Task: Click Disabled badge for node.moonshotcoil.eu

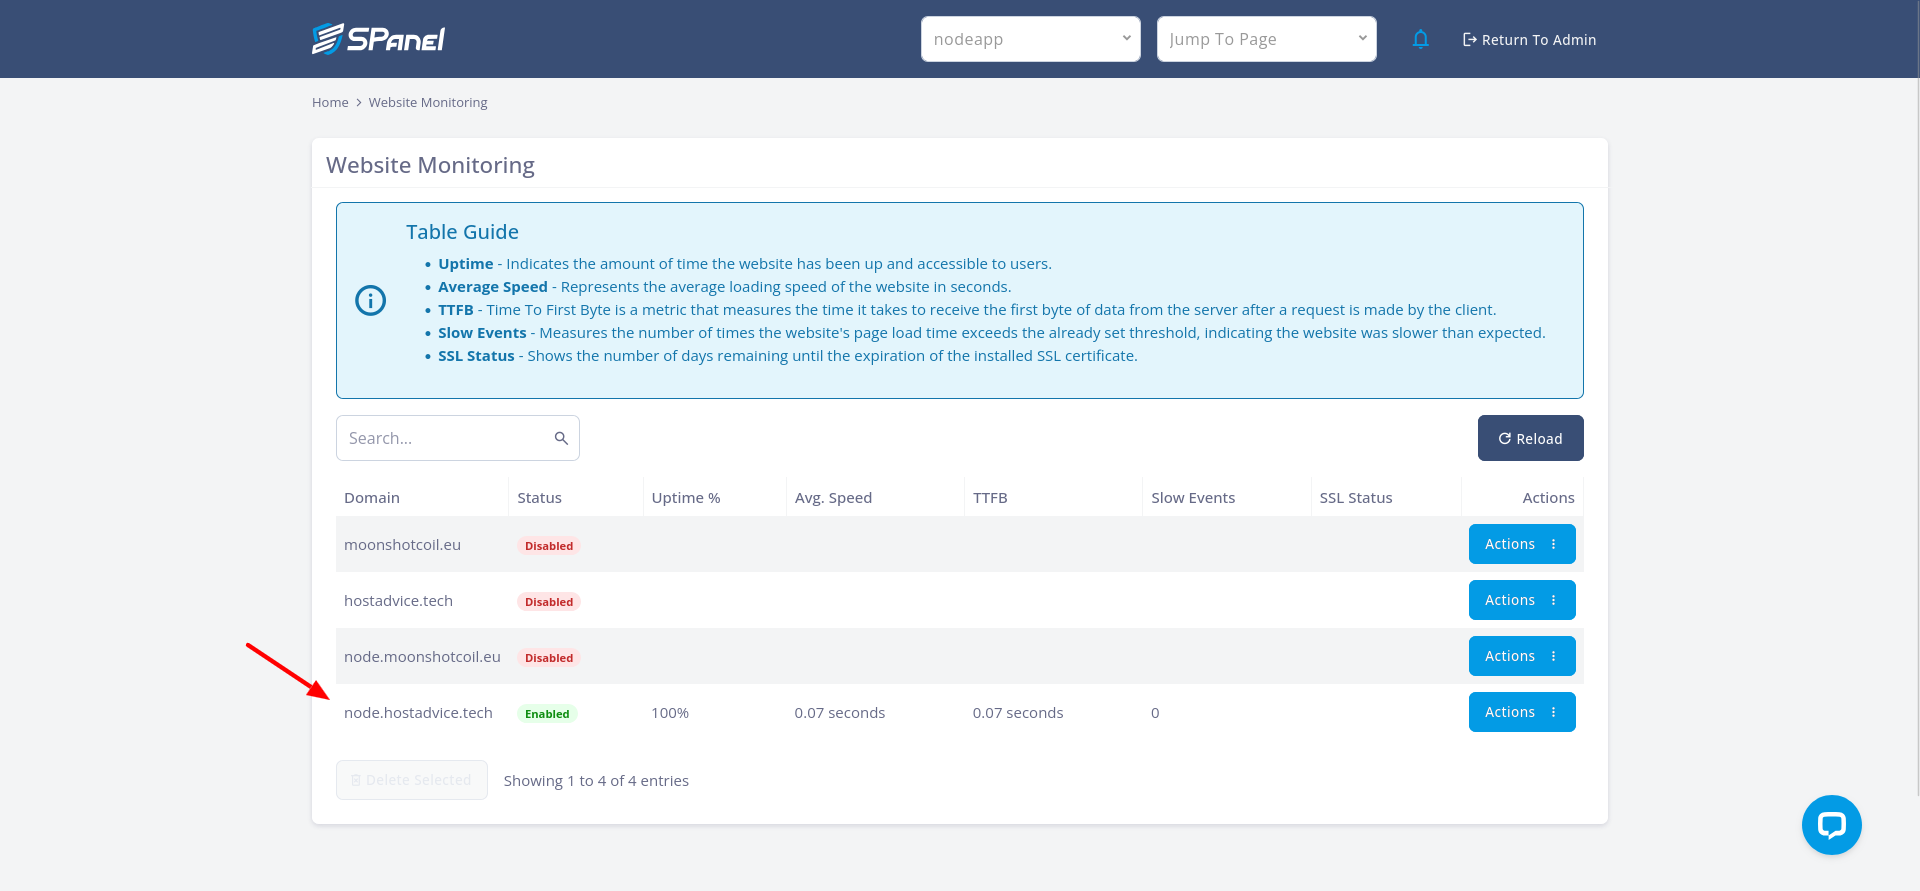Action: (549, 658)
